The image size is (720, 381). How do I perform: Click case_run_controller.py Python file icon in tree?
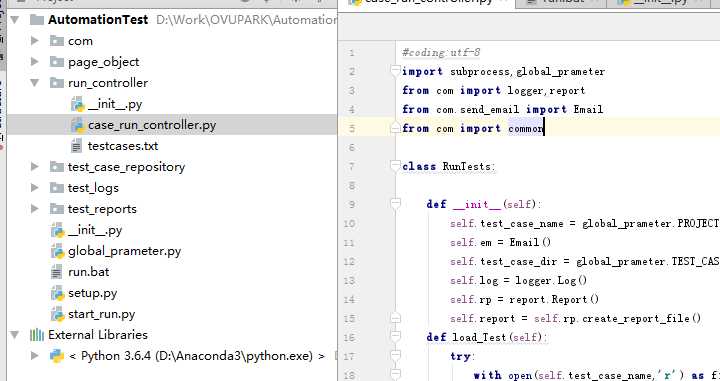coord(78,125)
